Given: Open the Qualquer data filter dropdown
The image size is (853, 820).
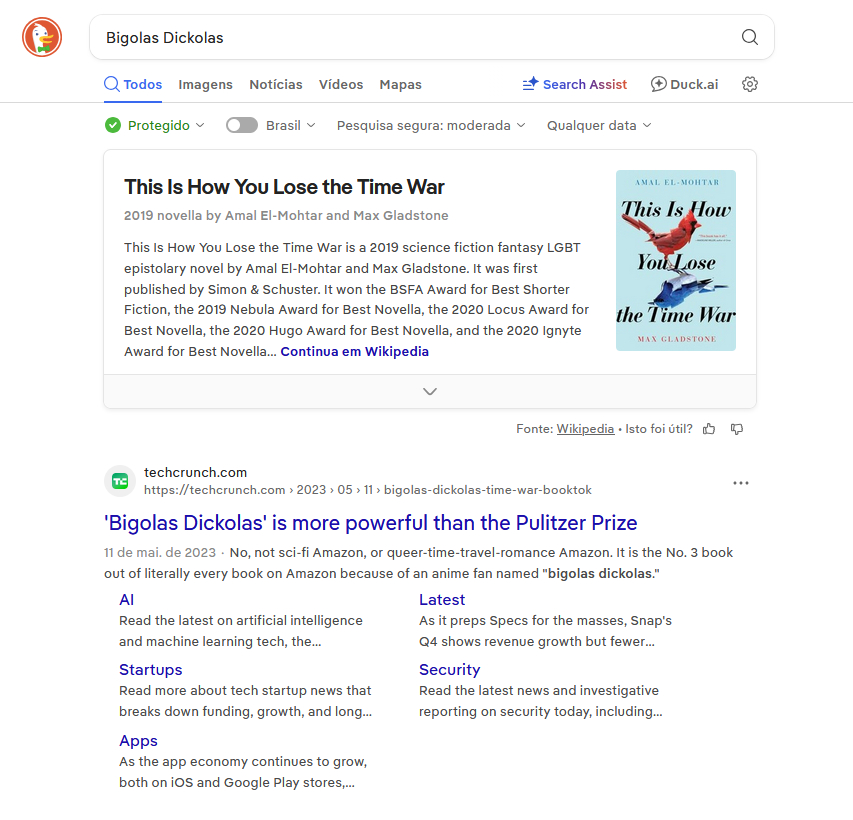Looking at the screenshot, I should coord(599,125).
